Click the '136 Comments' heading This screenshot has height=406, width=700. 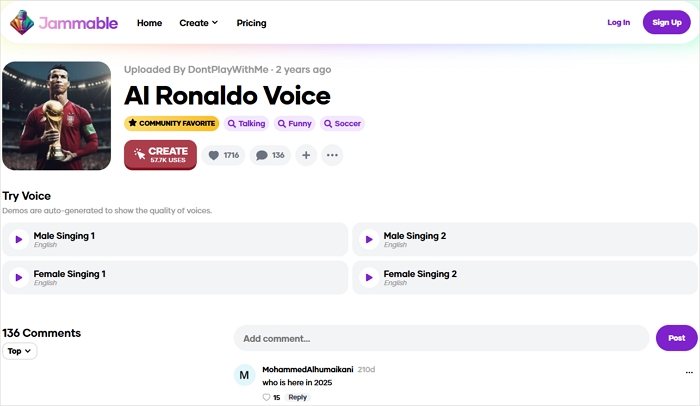[42, 333]
